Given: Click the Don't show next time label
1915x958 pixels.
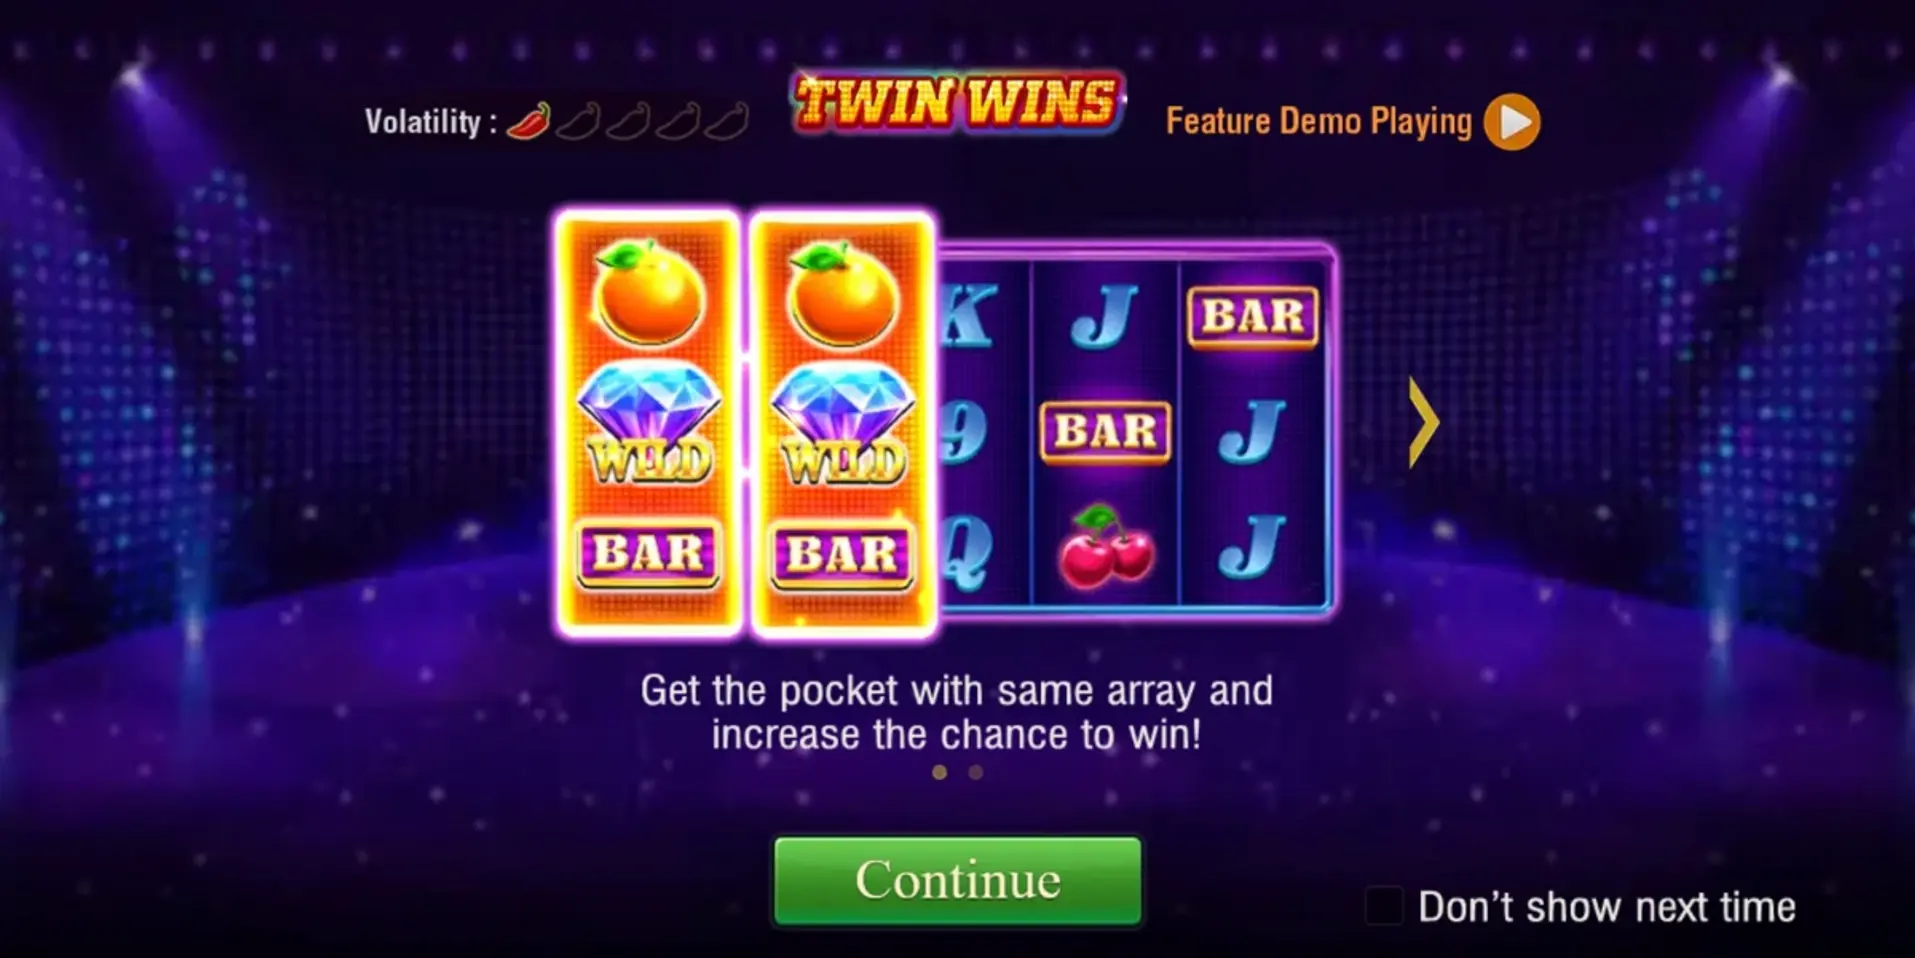Looking at the screenshot, I should pos(1606,907).
